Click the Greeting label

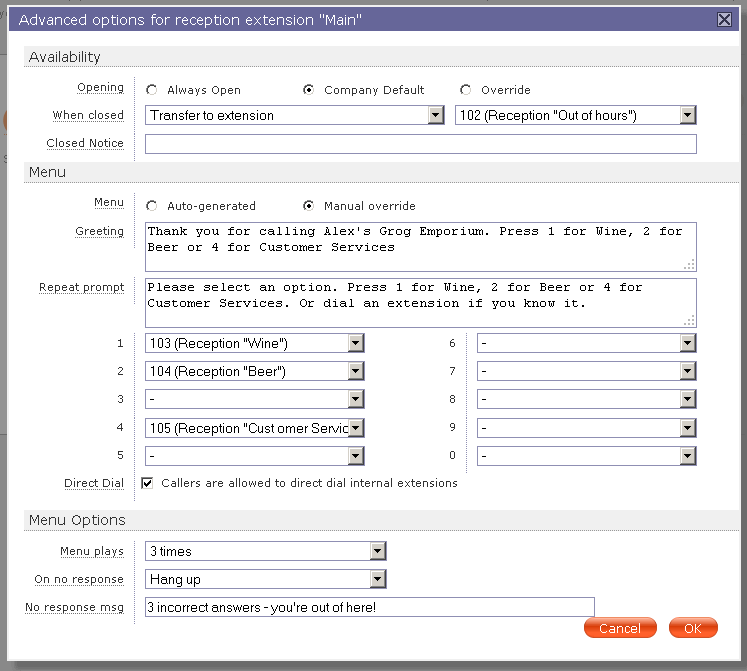[x=100, y=232]
